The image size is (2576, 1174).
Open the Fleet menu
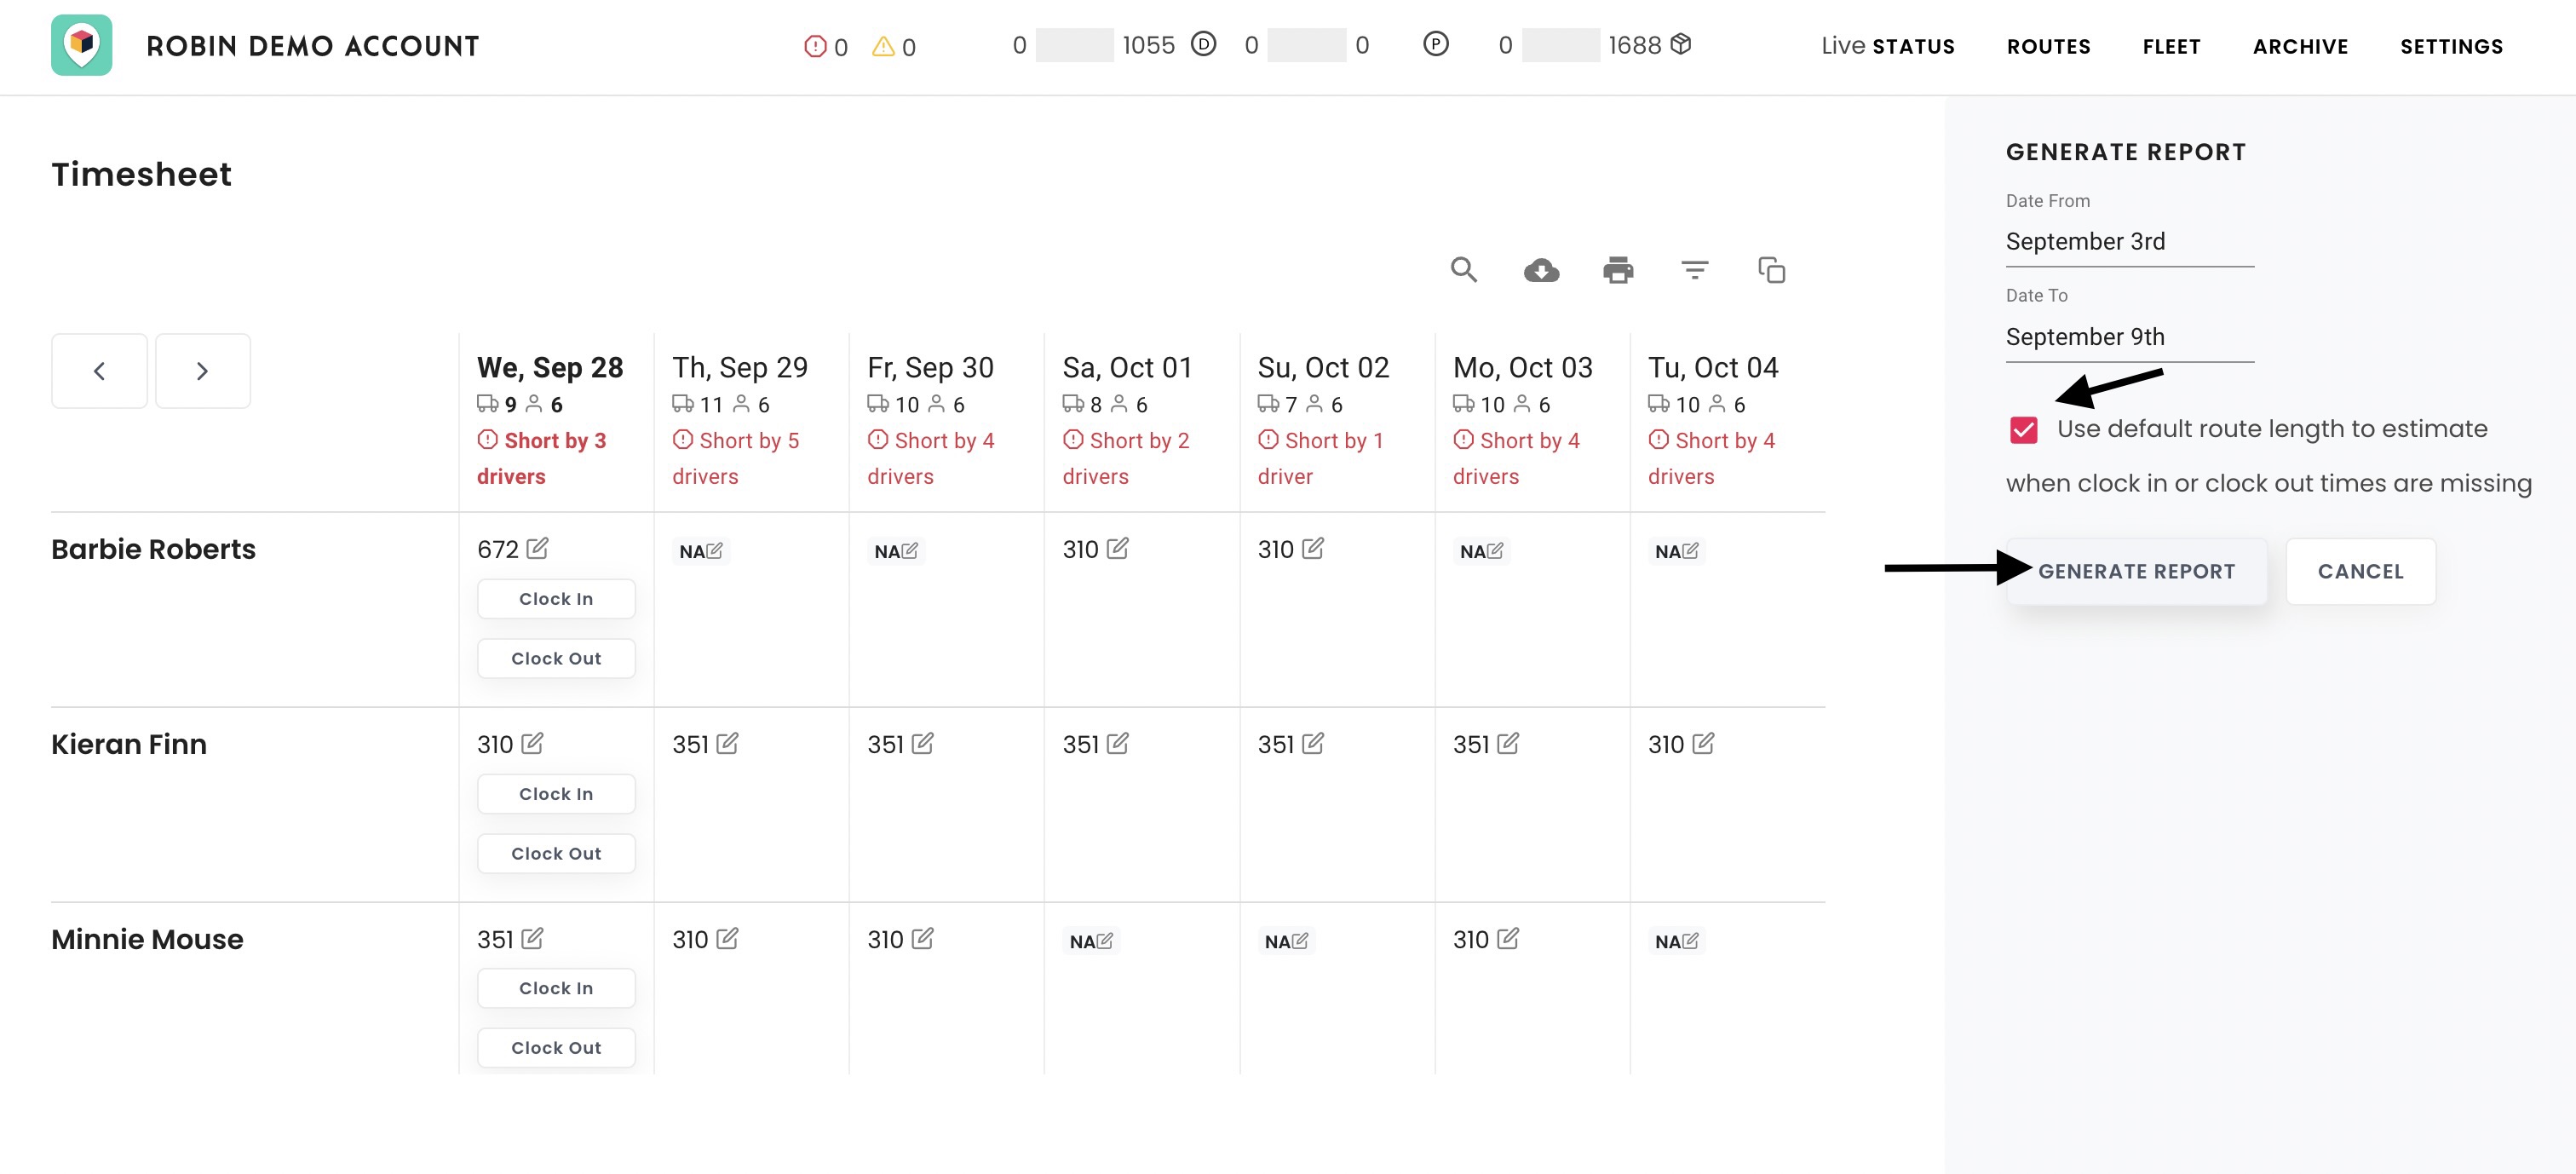pyautogui.click(x=2171, y=46)
